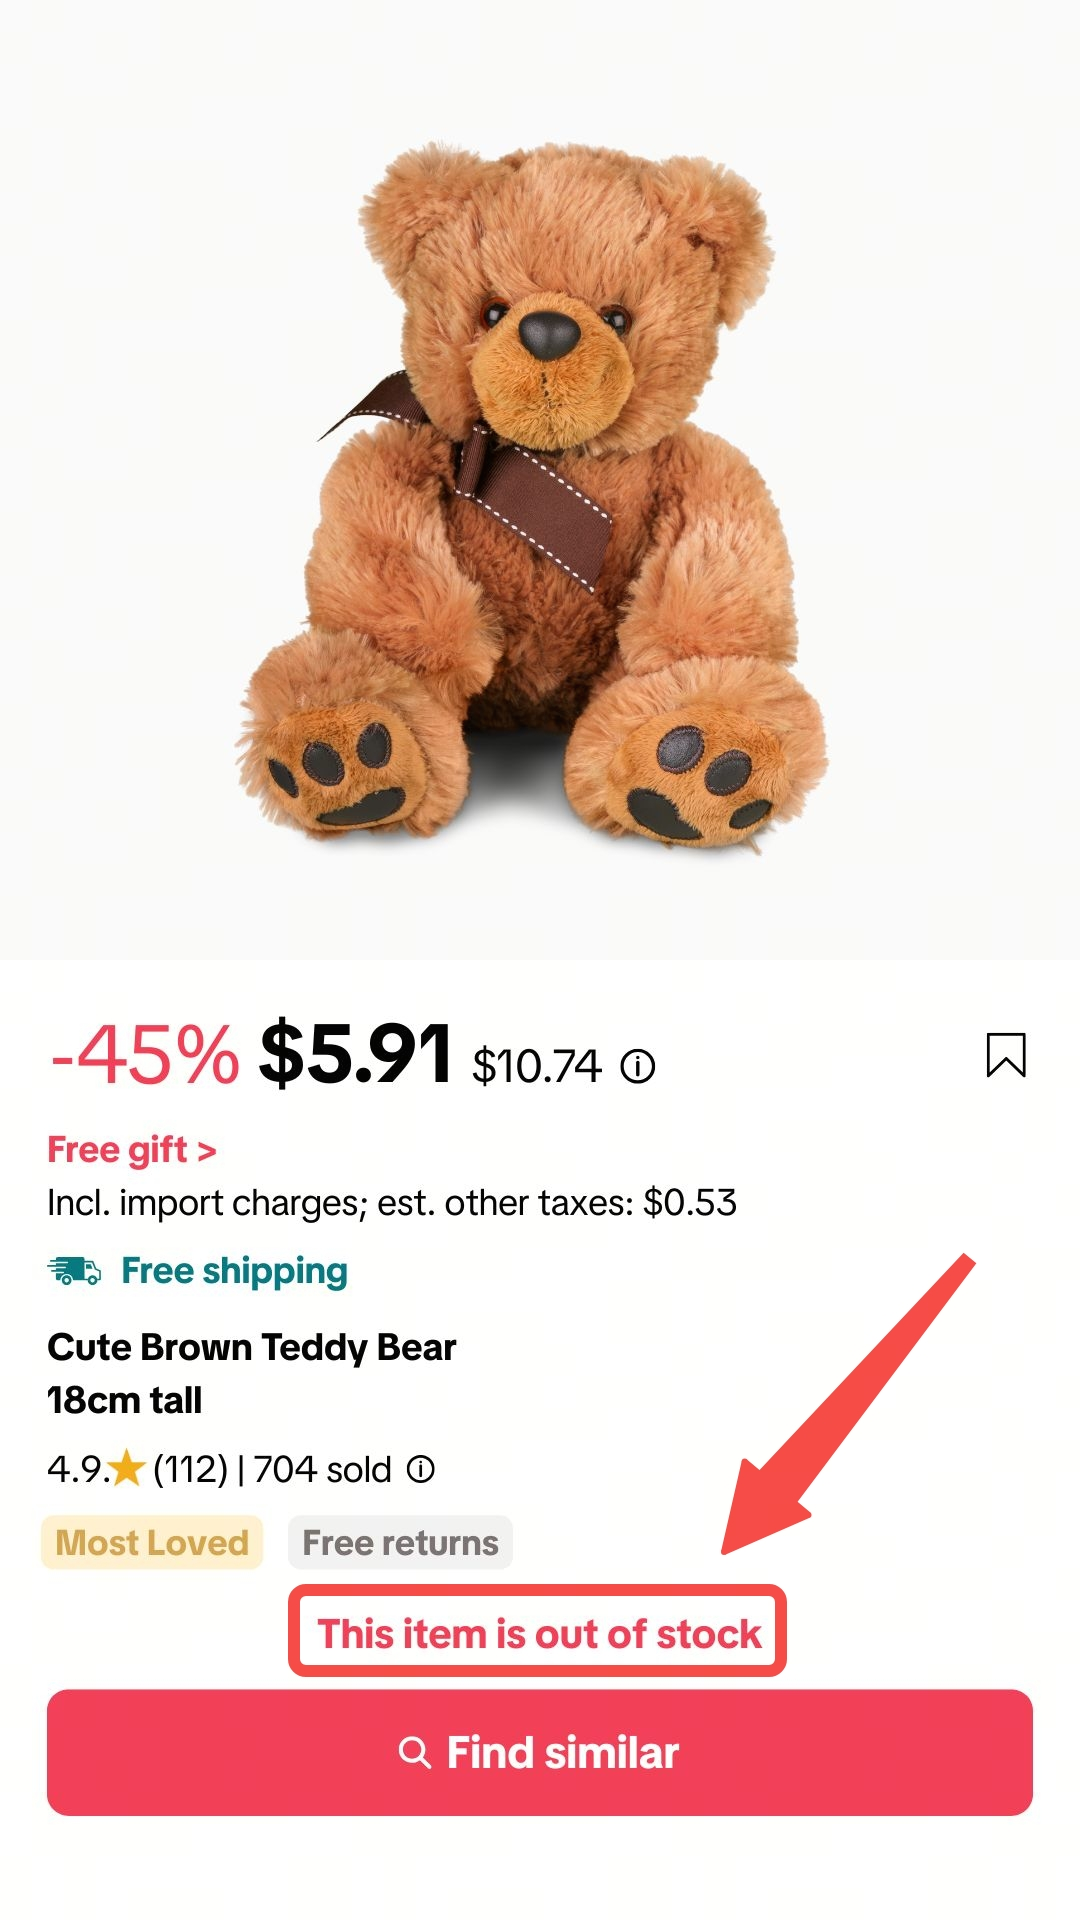Click the (112) reviews count
Screen dimensions: 1080x1920
coord(190,1469)
